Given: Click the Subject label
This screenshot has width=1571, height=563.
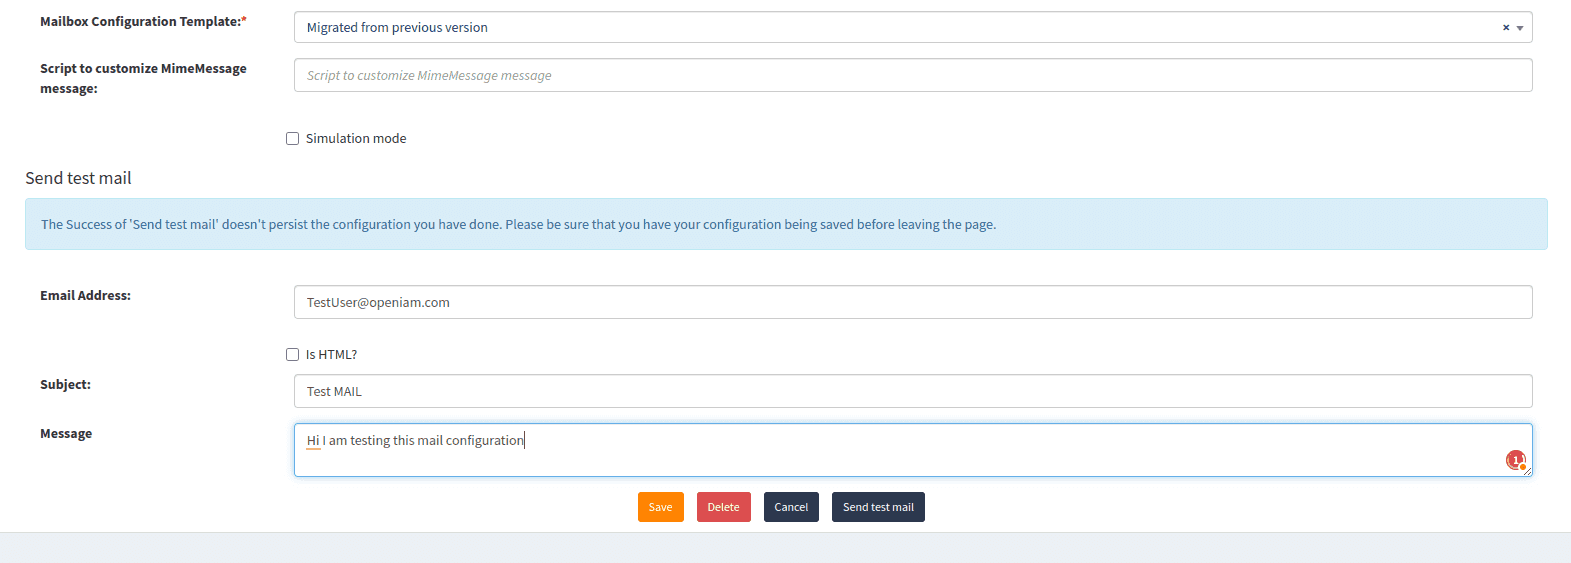Looking at the screenshot, I should (65, 385).
